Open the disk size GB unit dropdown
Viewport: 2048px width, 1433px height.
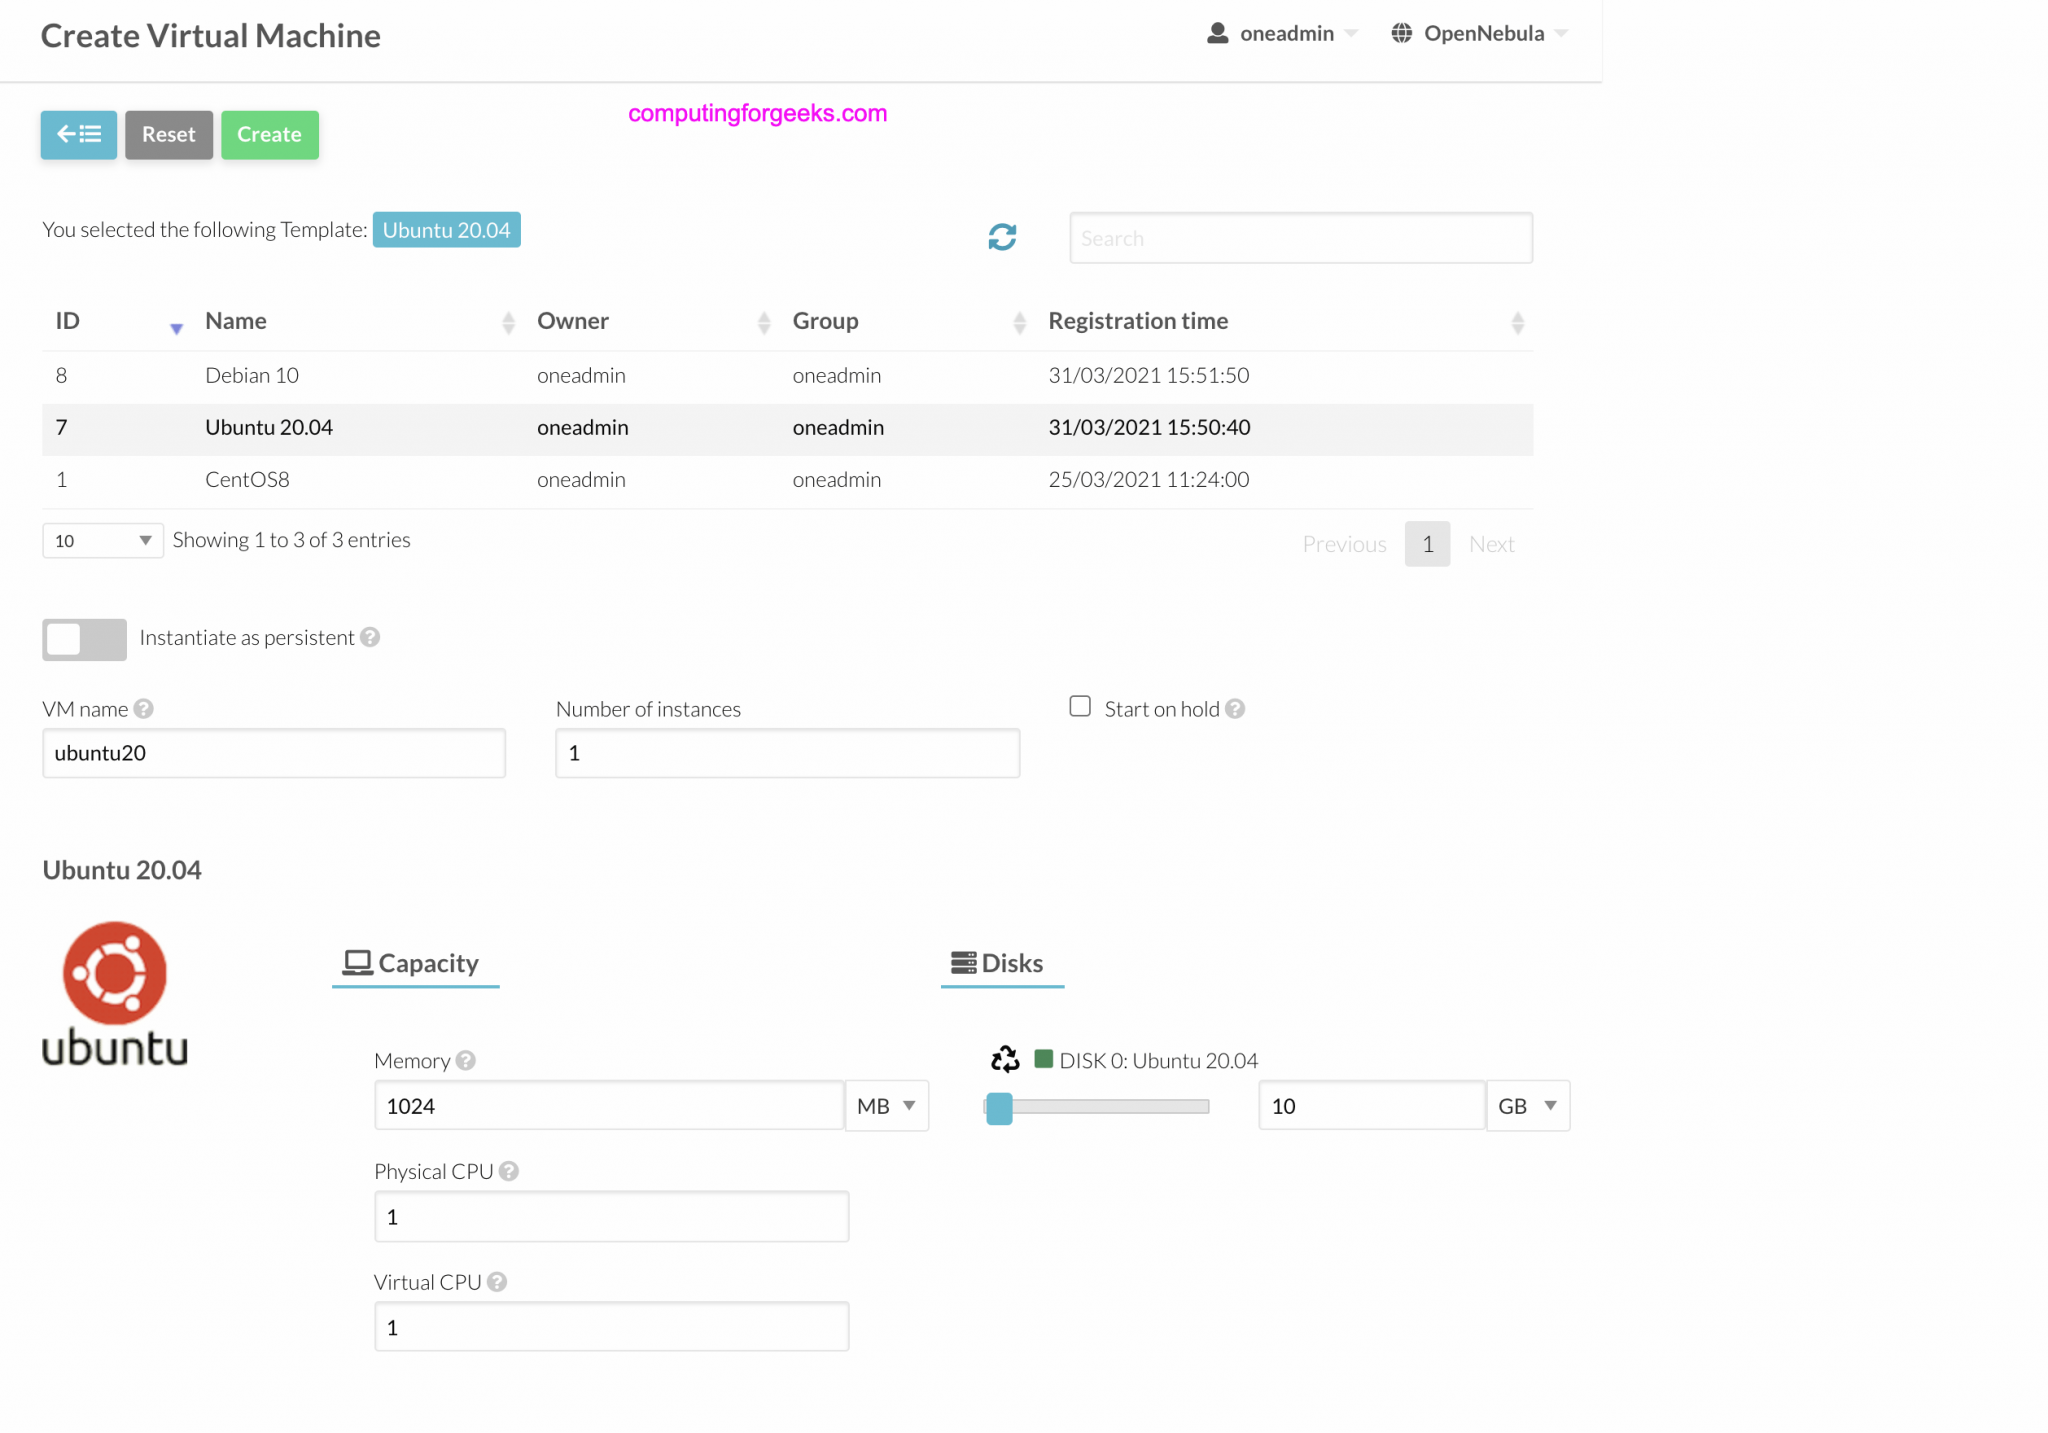pyautogui.click(x=1527, y=1106)
